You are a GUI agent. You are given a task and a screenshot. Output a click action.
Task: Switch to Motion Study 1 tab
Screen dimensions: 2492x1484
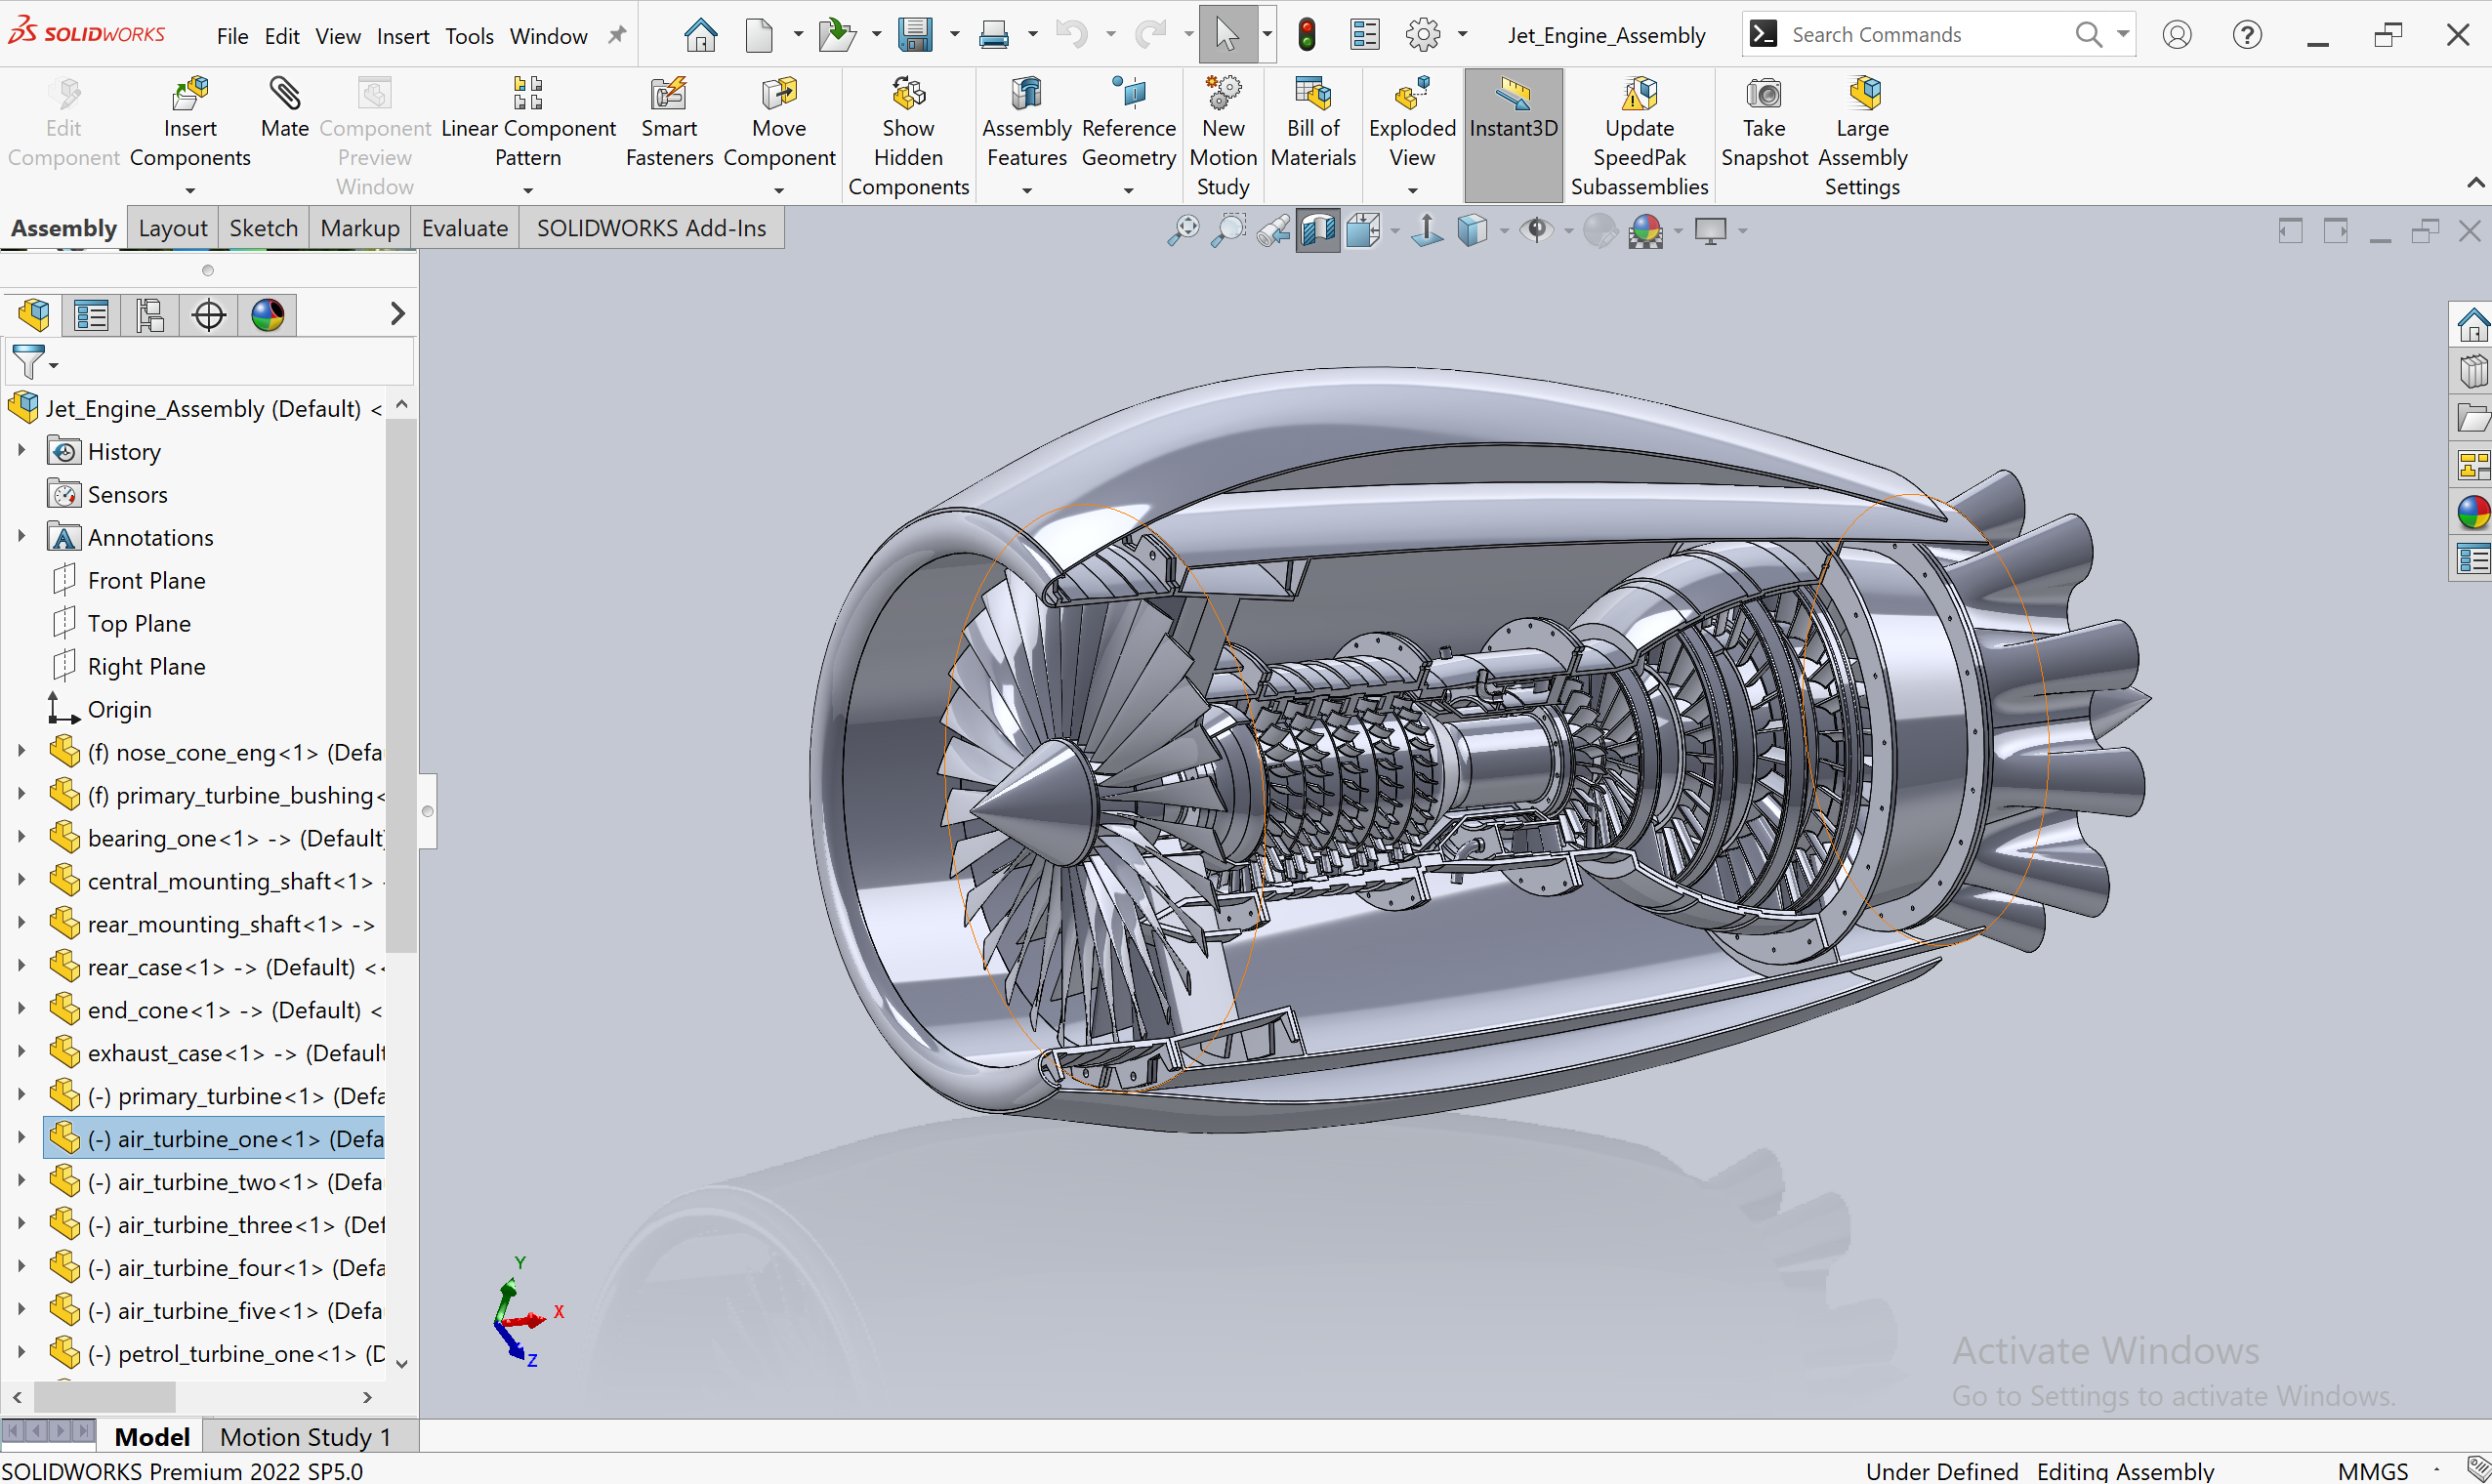pyautogui.click(x=306, y=1437)
